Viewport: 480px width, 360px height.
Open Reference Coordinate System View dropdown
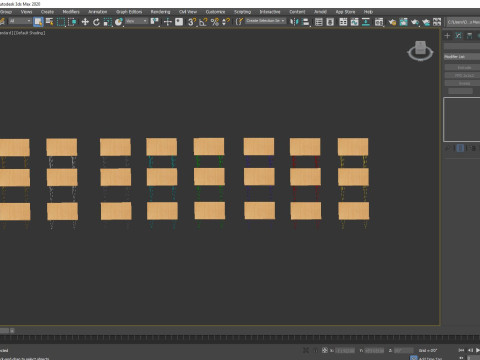click(x=137, y=21)
